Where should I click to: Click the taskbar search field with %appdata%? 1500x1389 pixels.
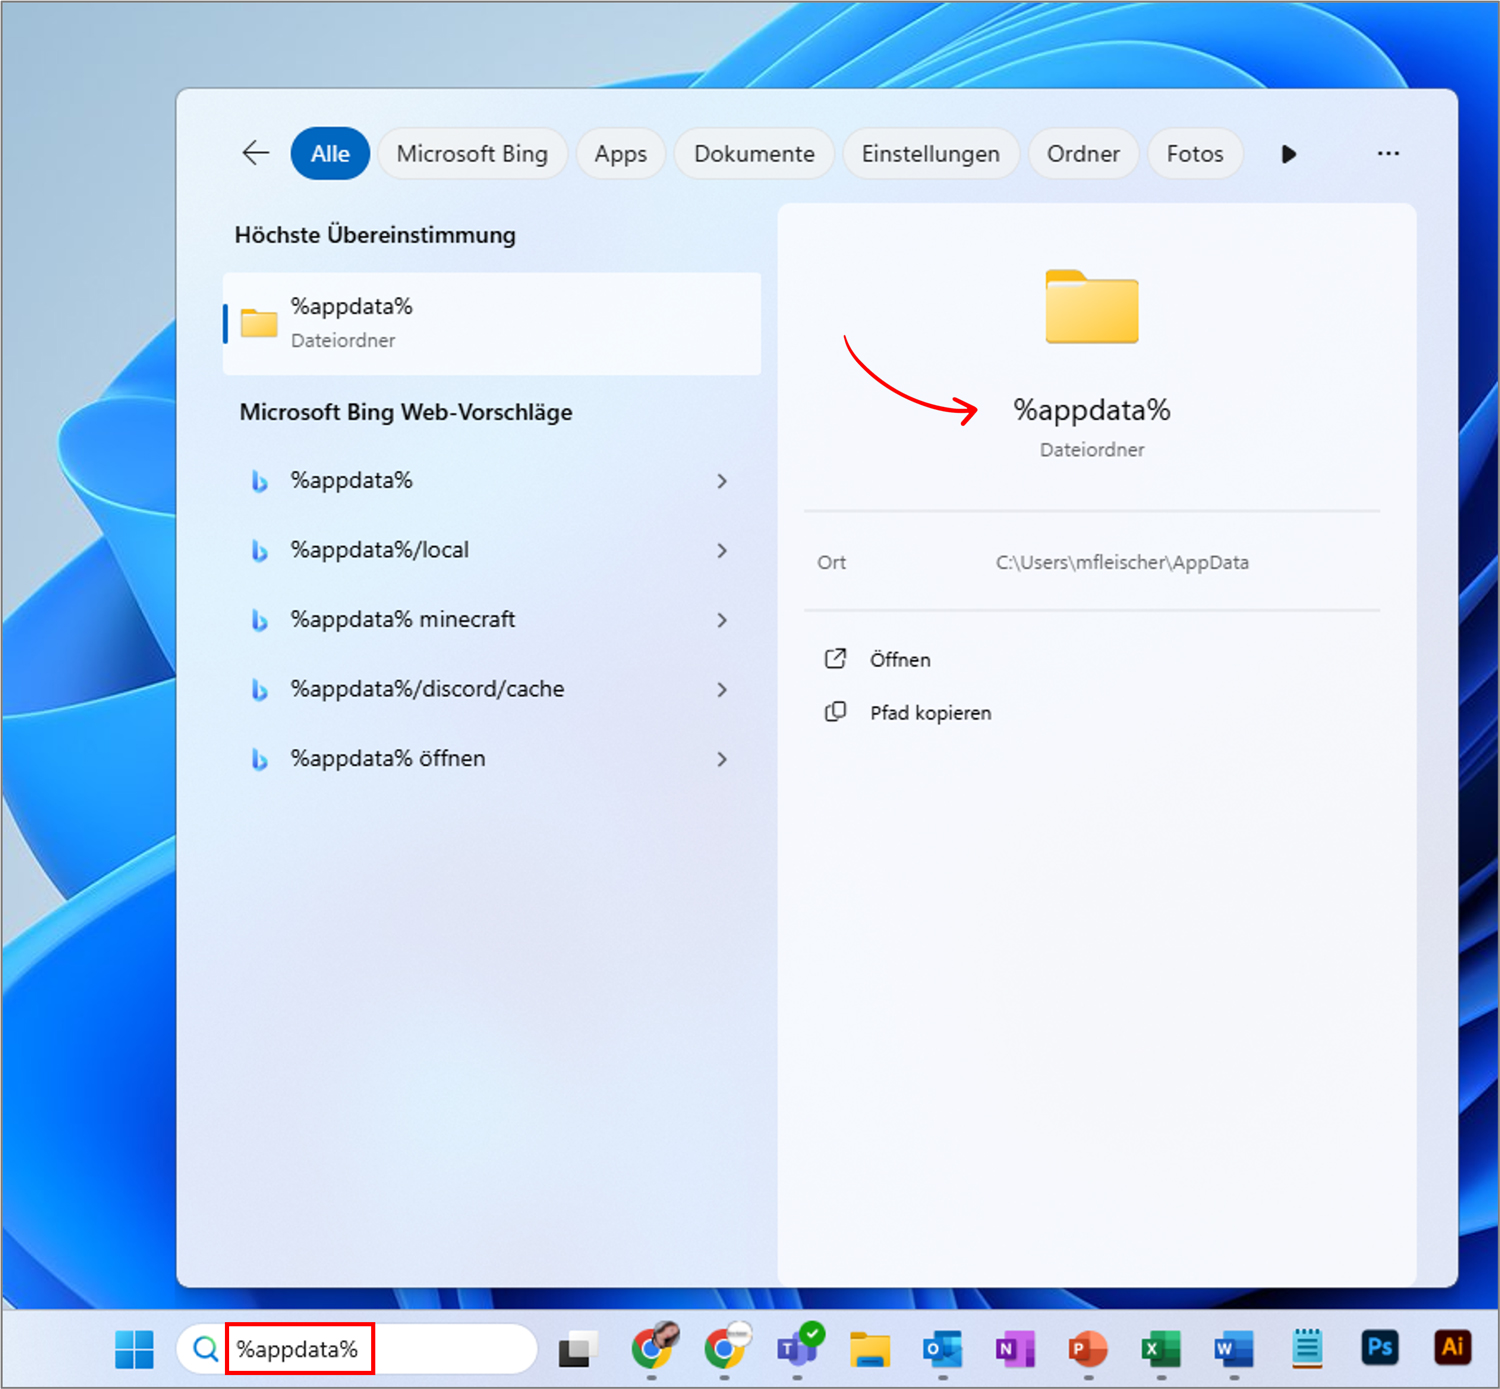pos(380,1349)
